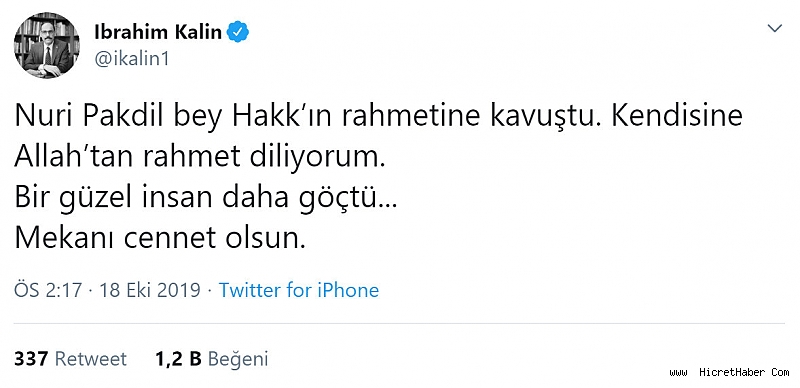
Task: Click the word Retweet beside 337
Action: pos(91,359)
